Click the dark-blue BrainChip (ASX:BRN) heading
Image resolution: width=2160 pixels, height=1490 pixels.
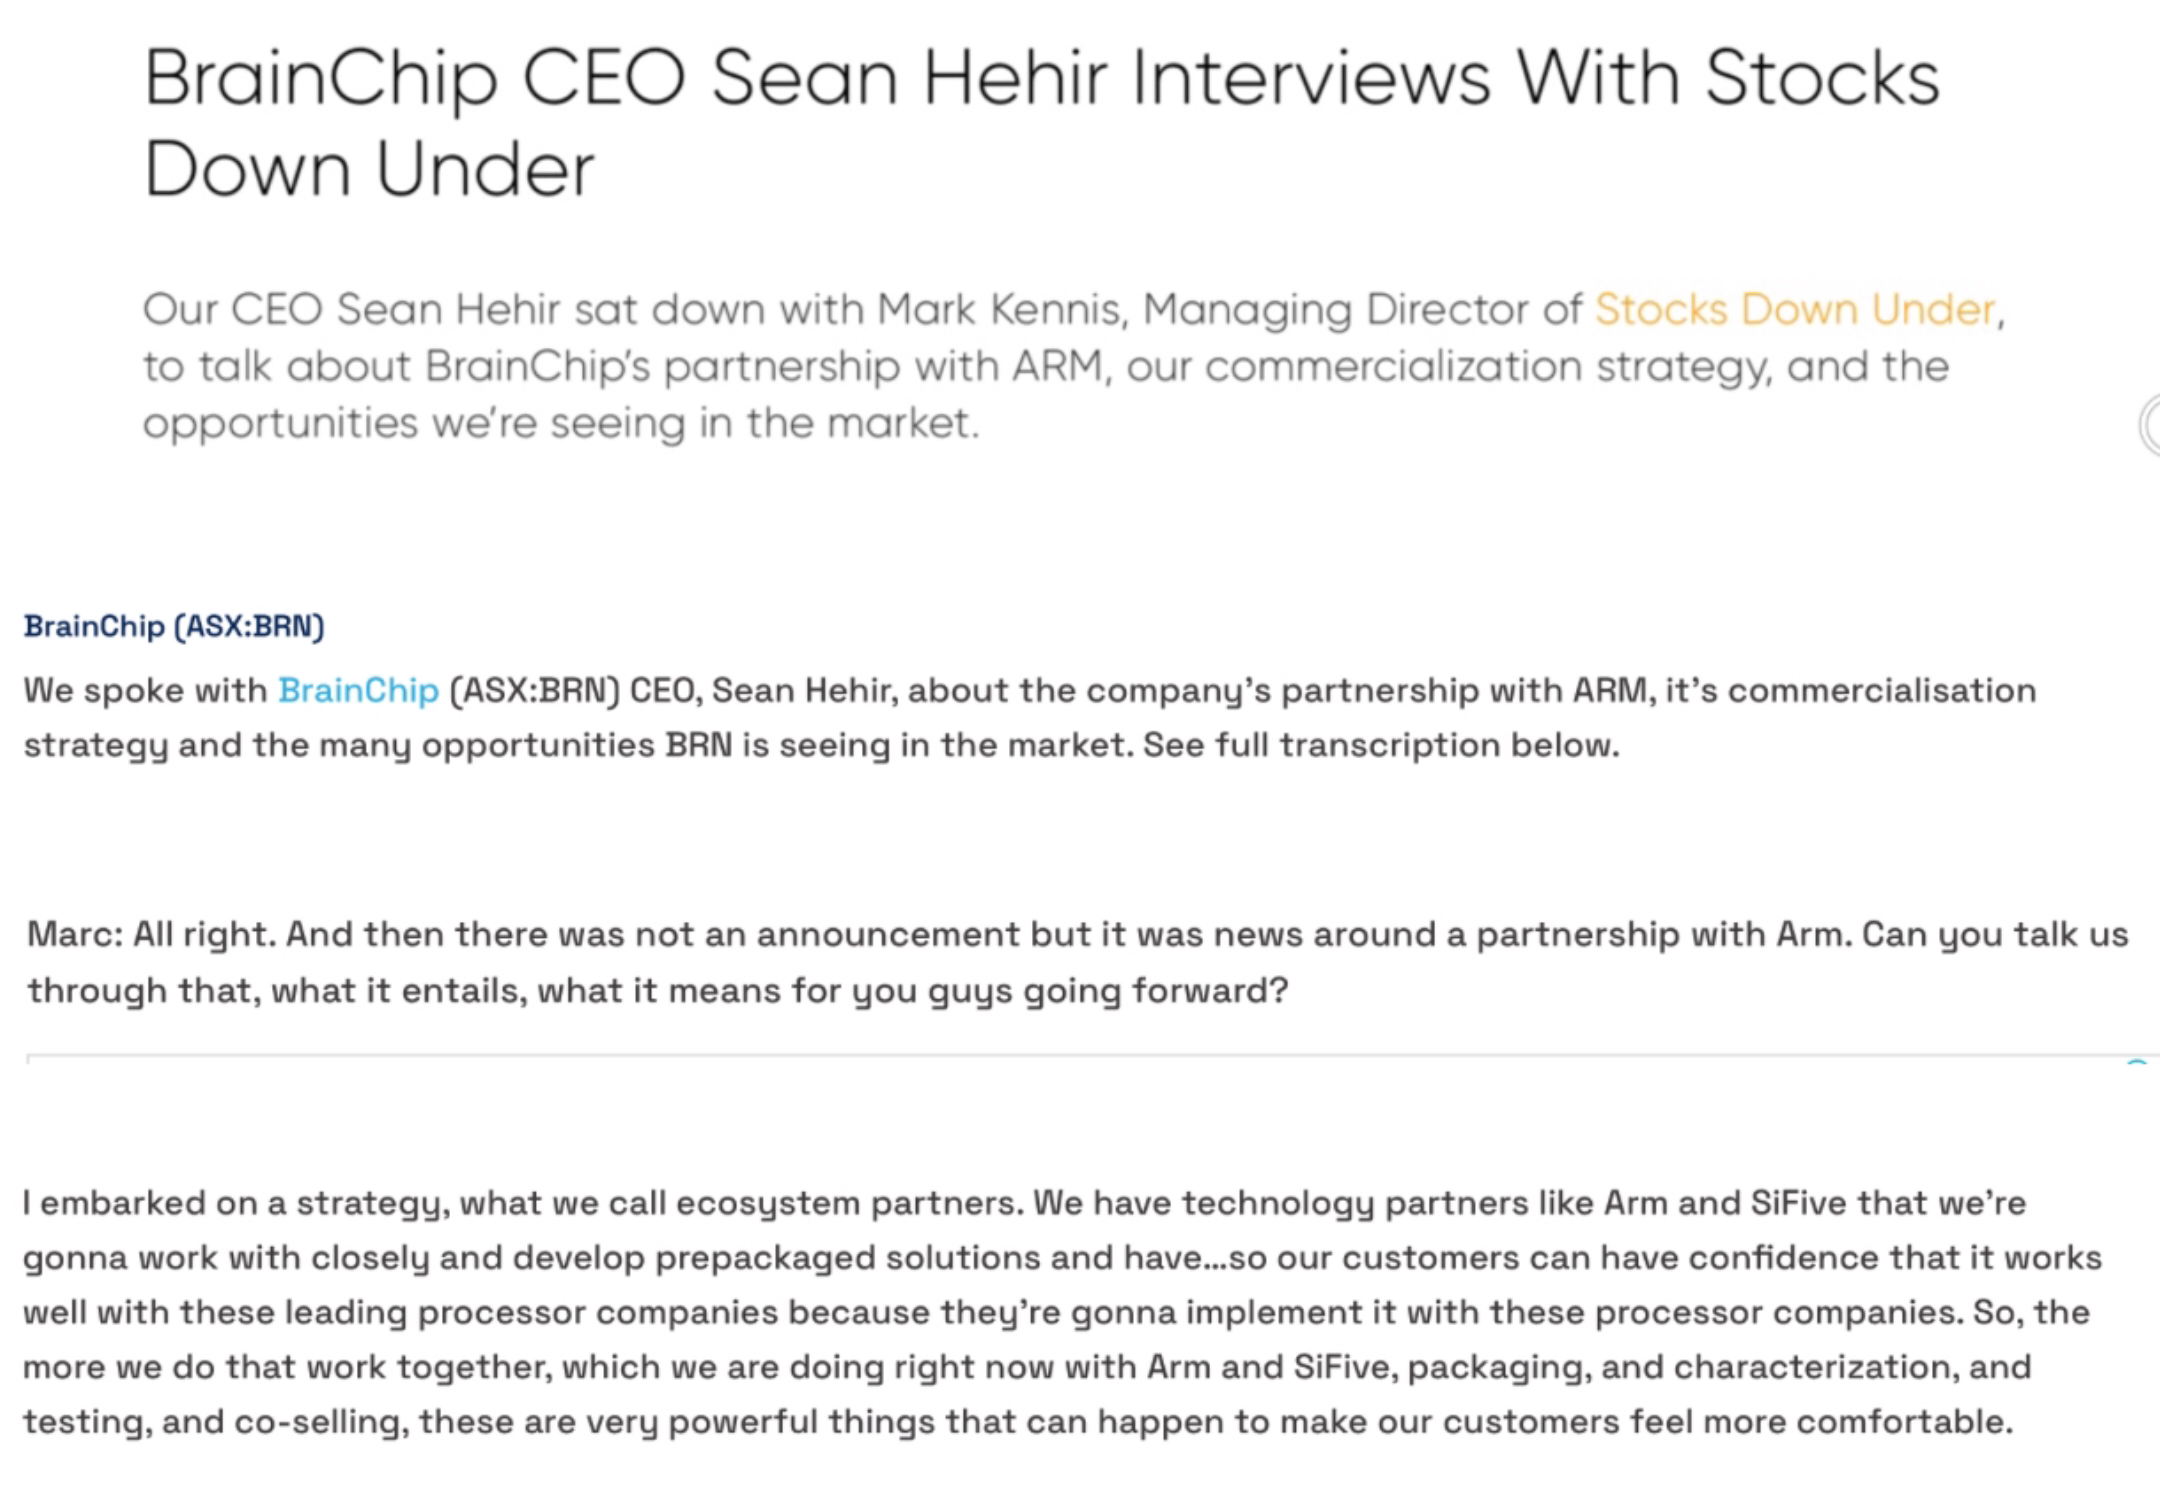[174, 627]
